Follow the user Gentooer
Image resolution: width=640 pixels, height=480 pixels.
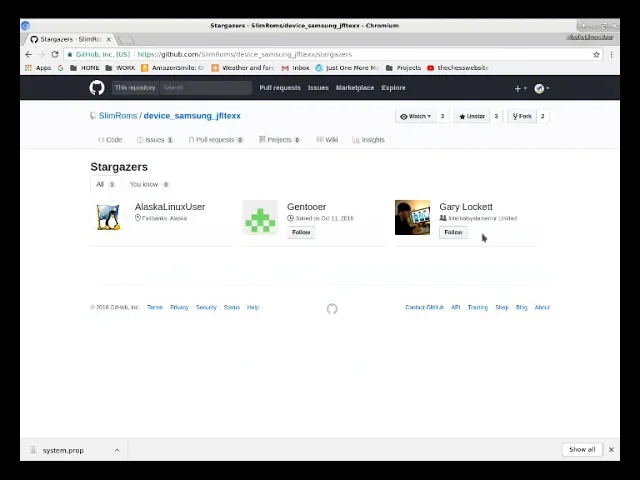(301, 232)
